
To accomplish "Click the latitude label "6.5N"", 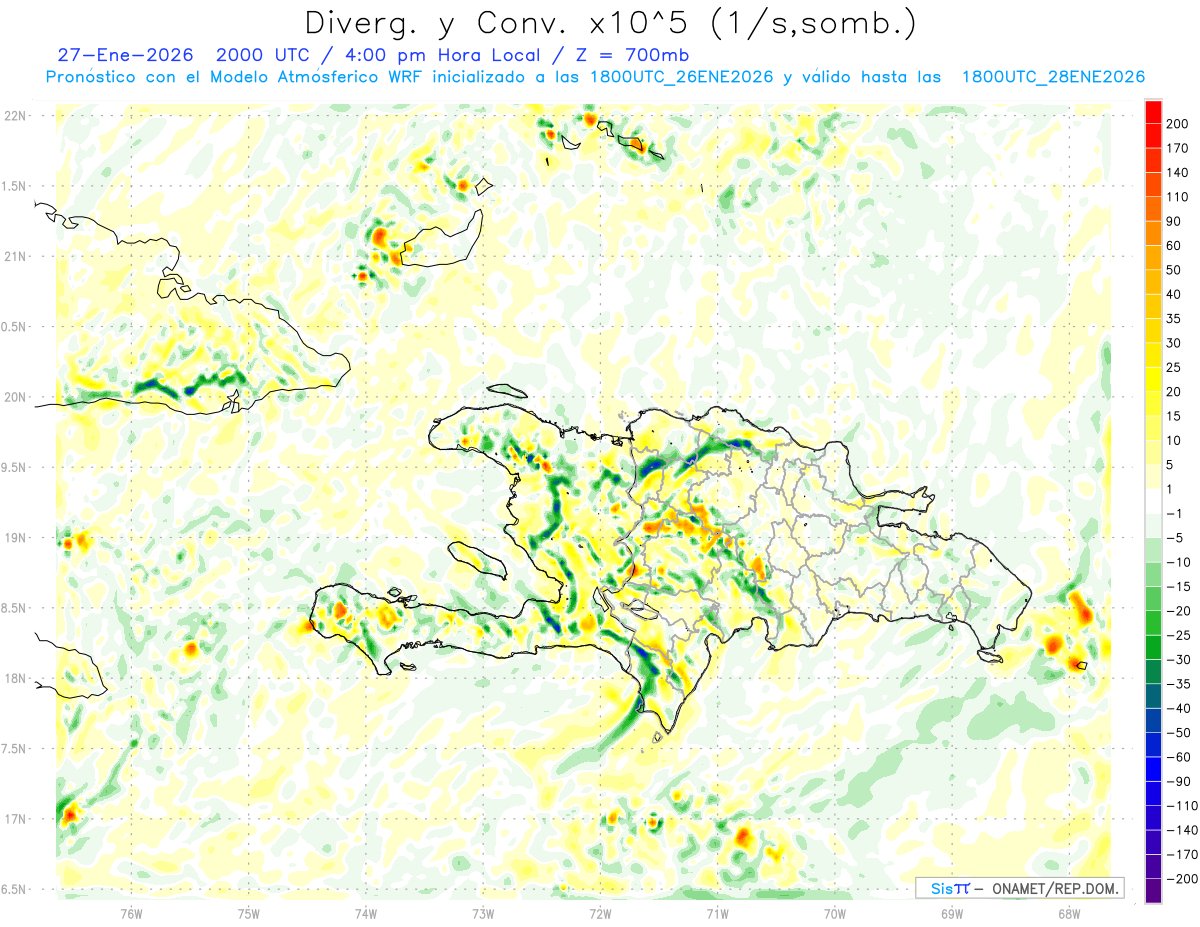I will click(x=15, y=889).
